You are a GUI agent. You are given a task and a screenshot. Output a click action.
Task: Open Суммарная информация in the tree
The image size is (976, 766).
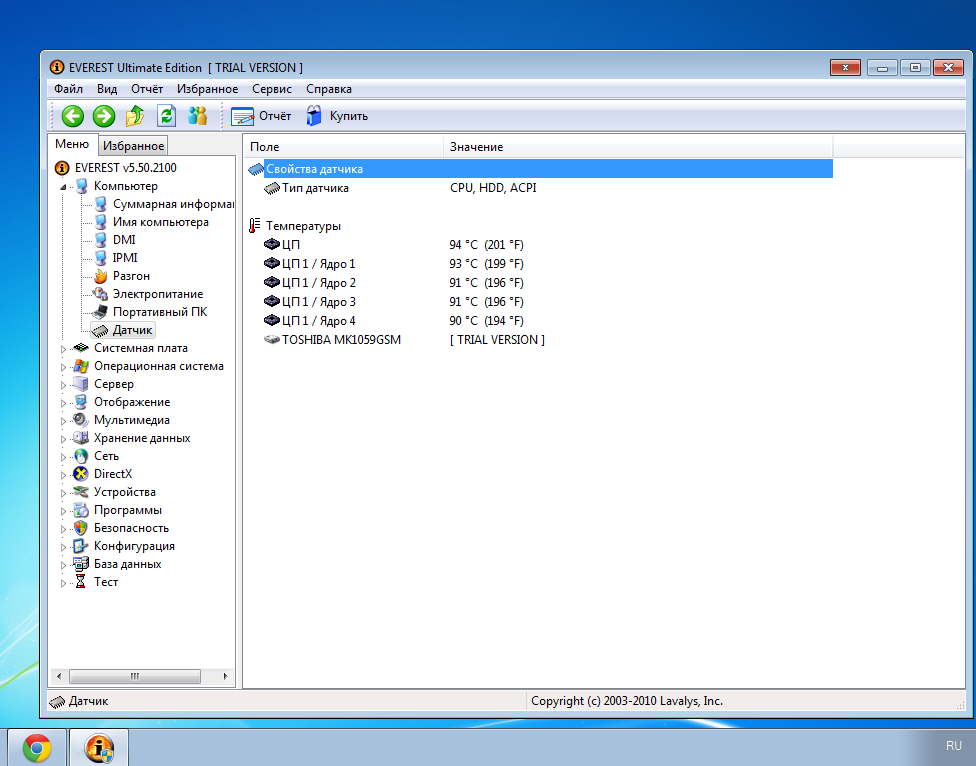pos(174,203)
